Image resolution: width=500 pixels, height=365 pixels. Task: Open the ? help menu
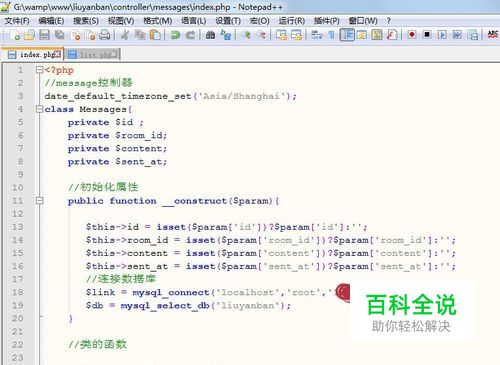[389, 21]
